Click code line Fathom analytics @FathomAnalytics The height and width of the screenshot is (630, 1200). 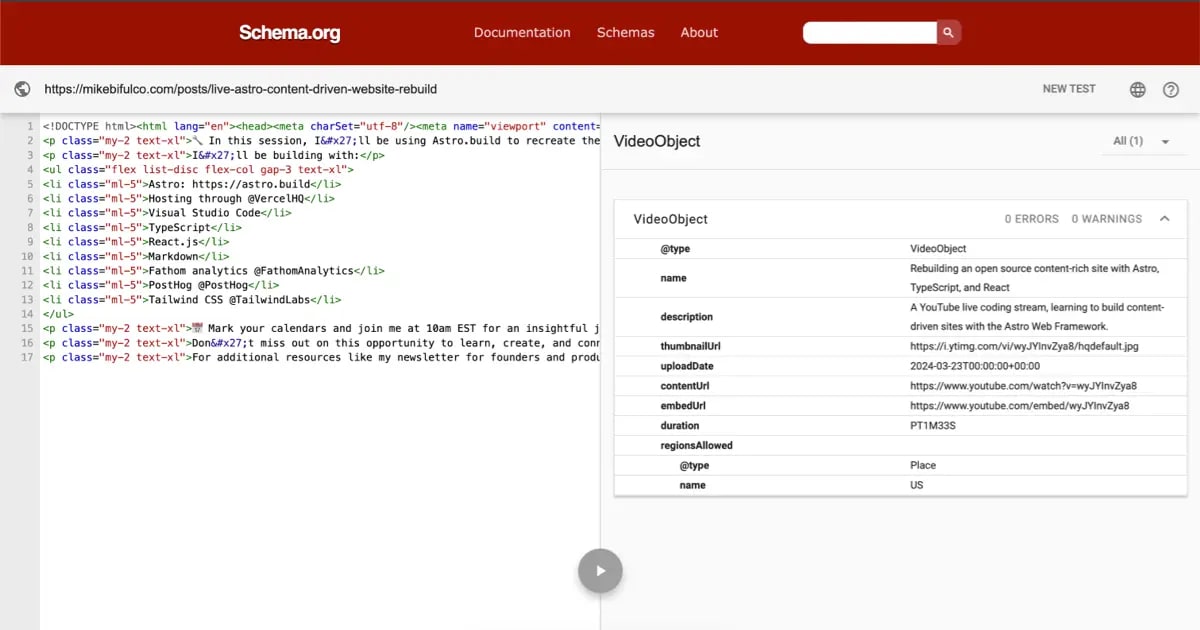[214, 270]
